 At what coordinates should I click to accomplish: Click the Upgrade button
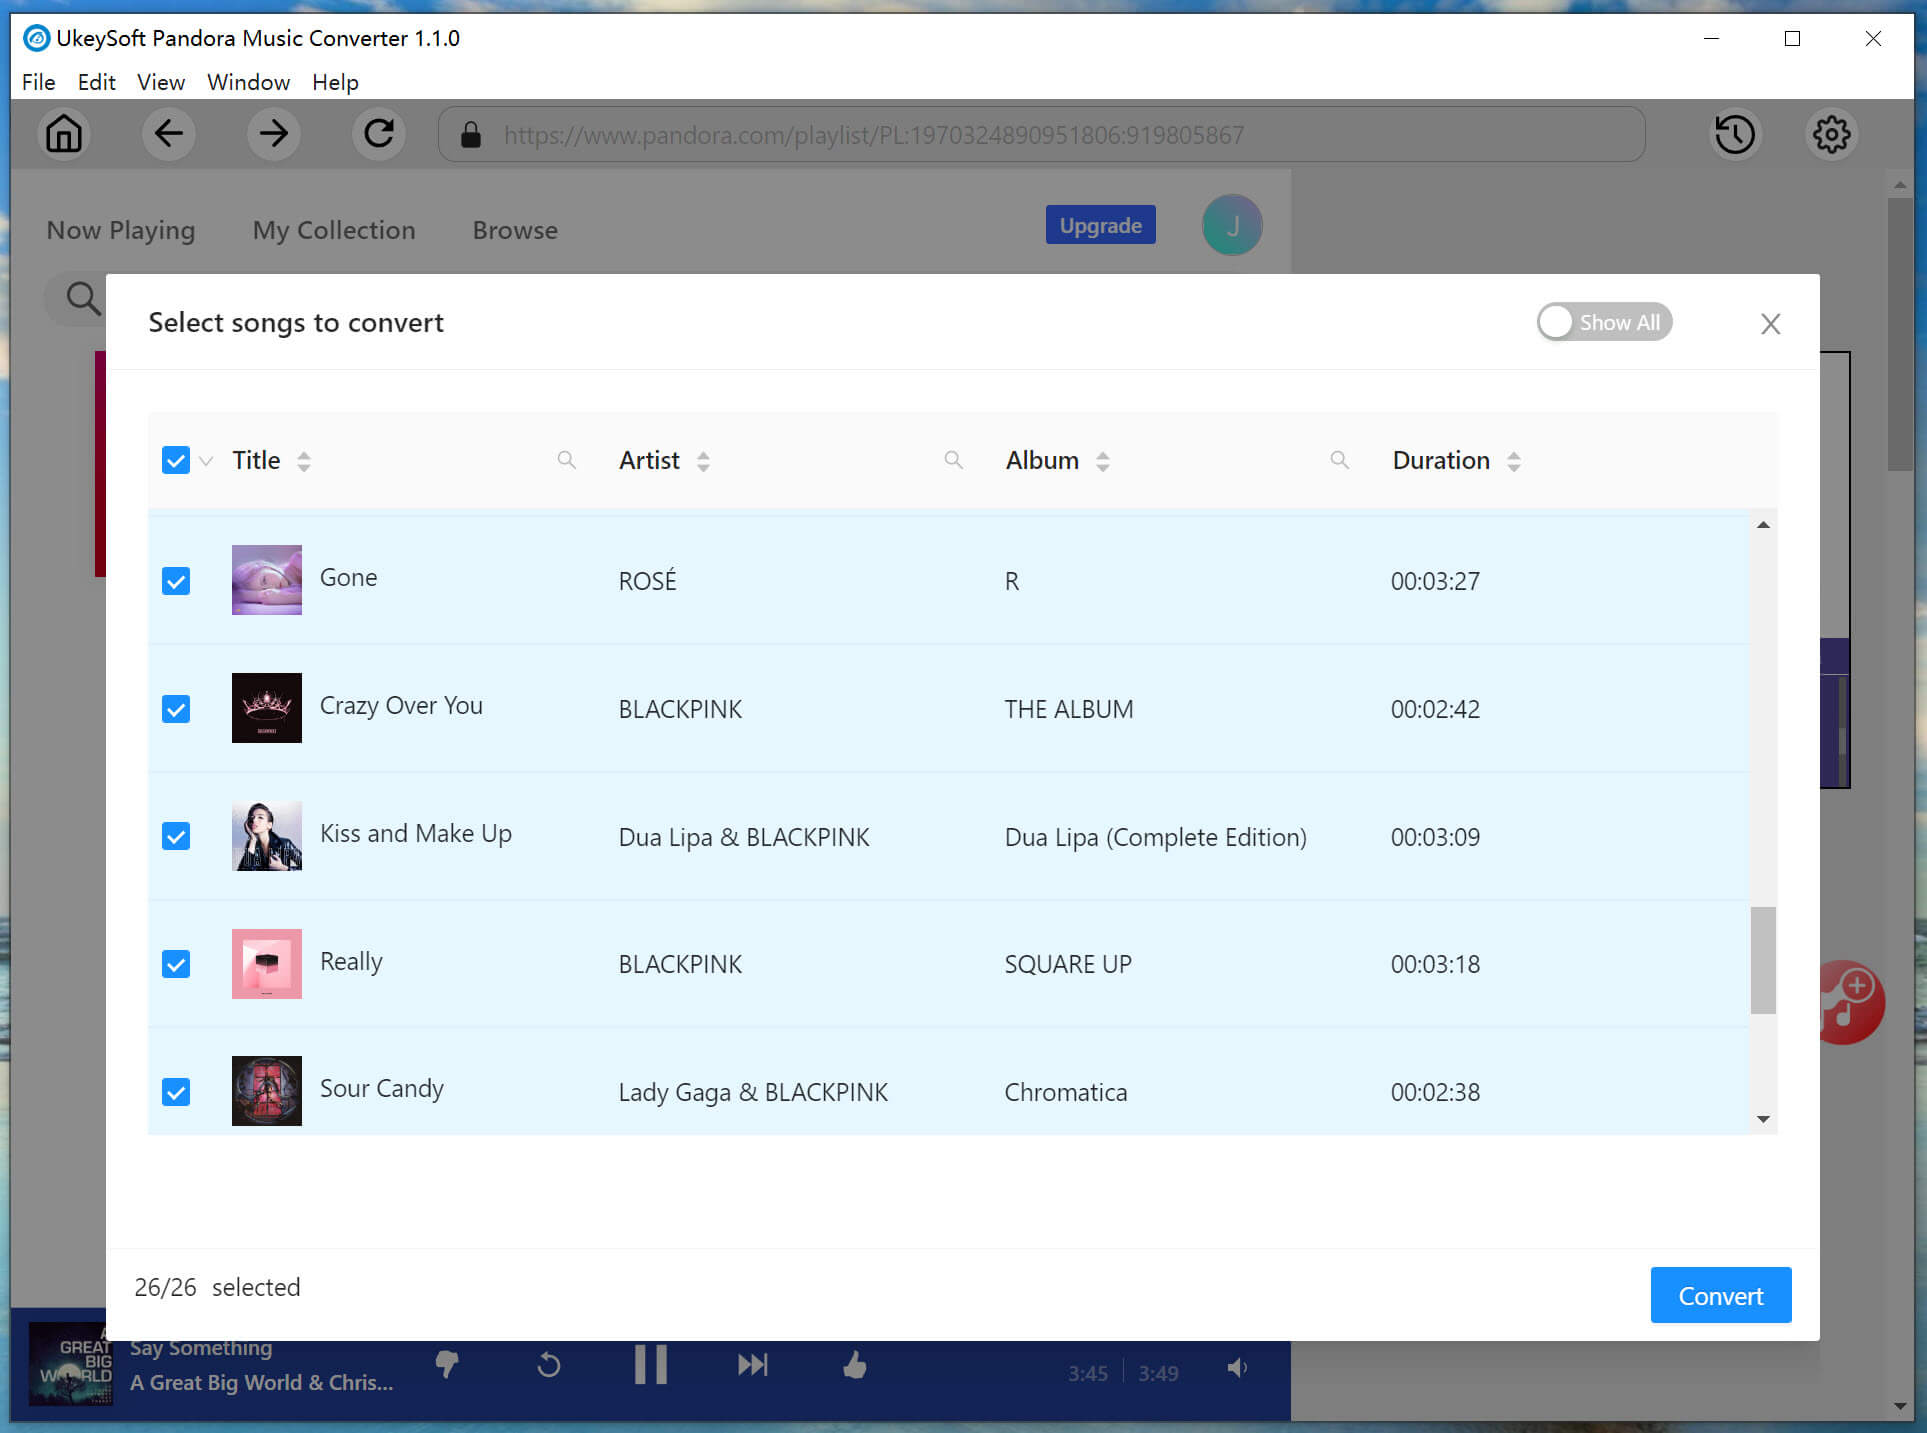1097,226
